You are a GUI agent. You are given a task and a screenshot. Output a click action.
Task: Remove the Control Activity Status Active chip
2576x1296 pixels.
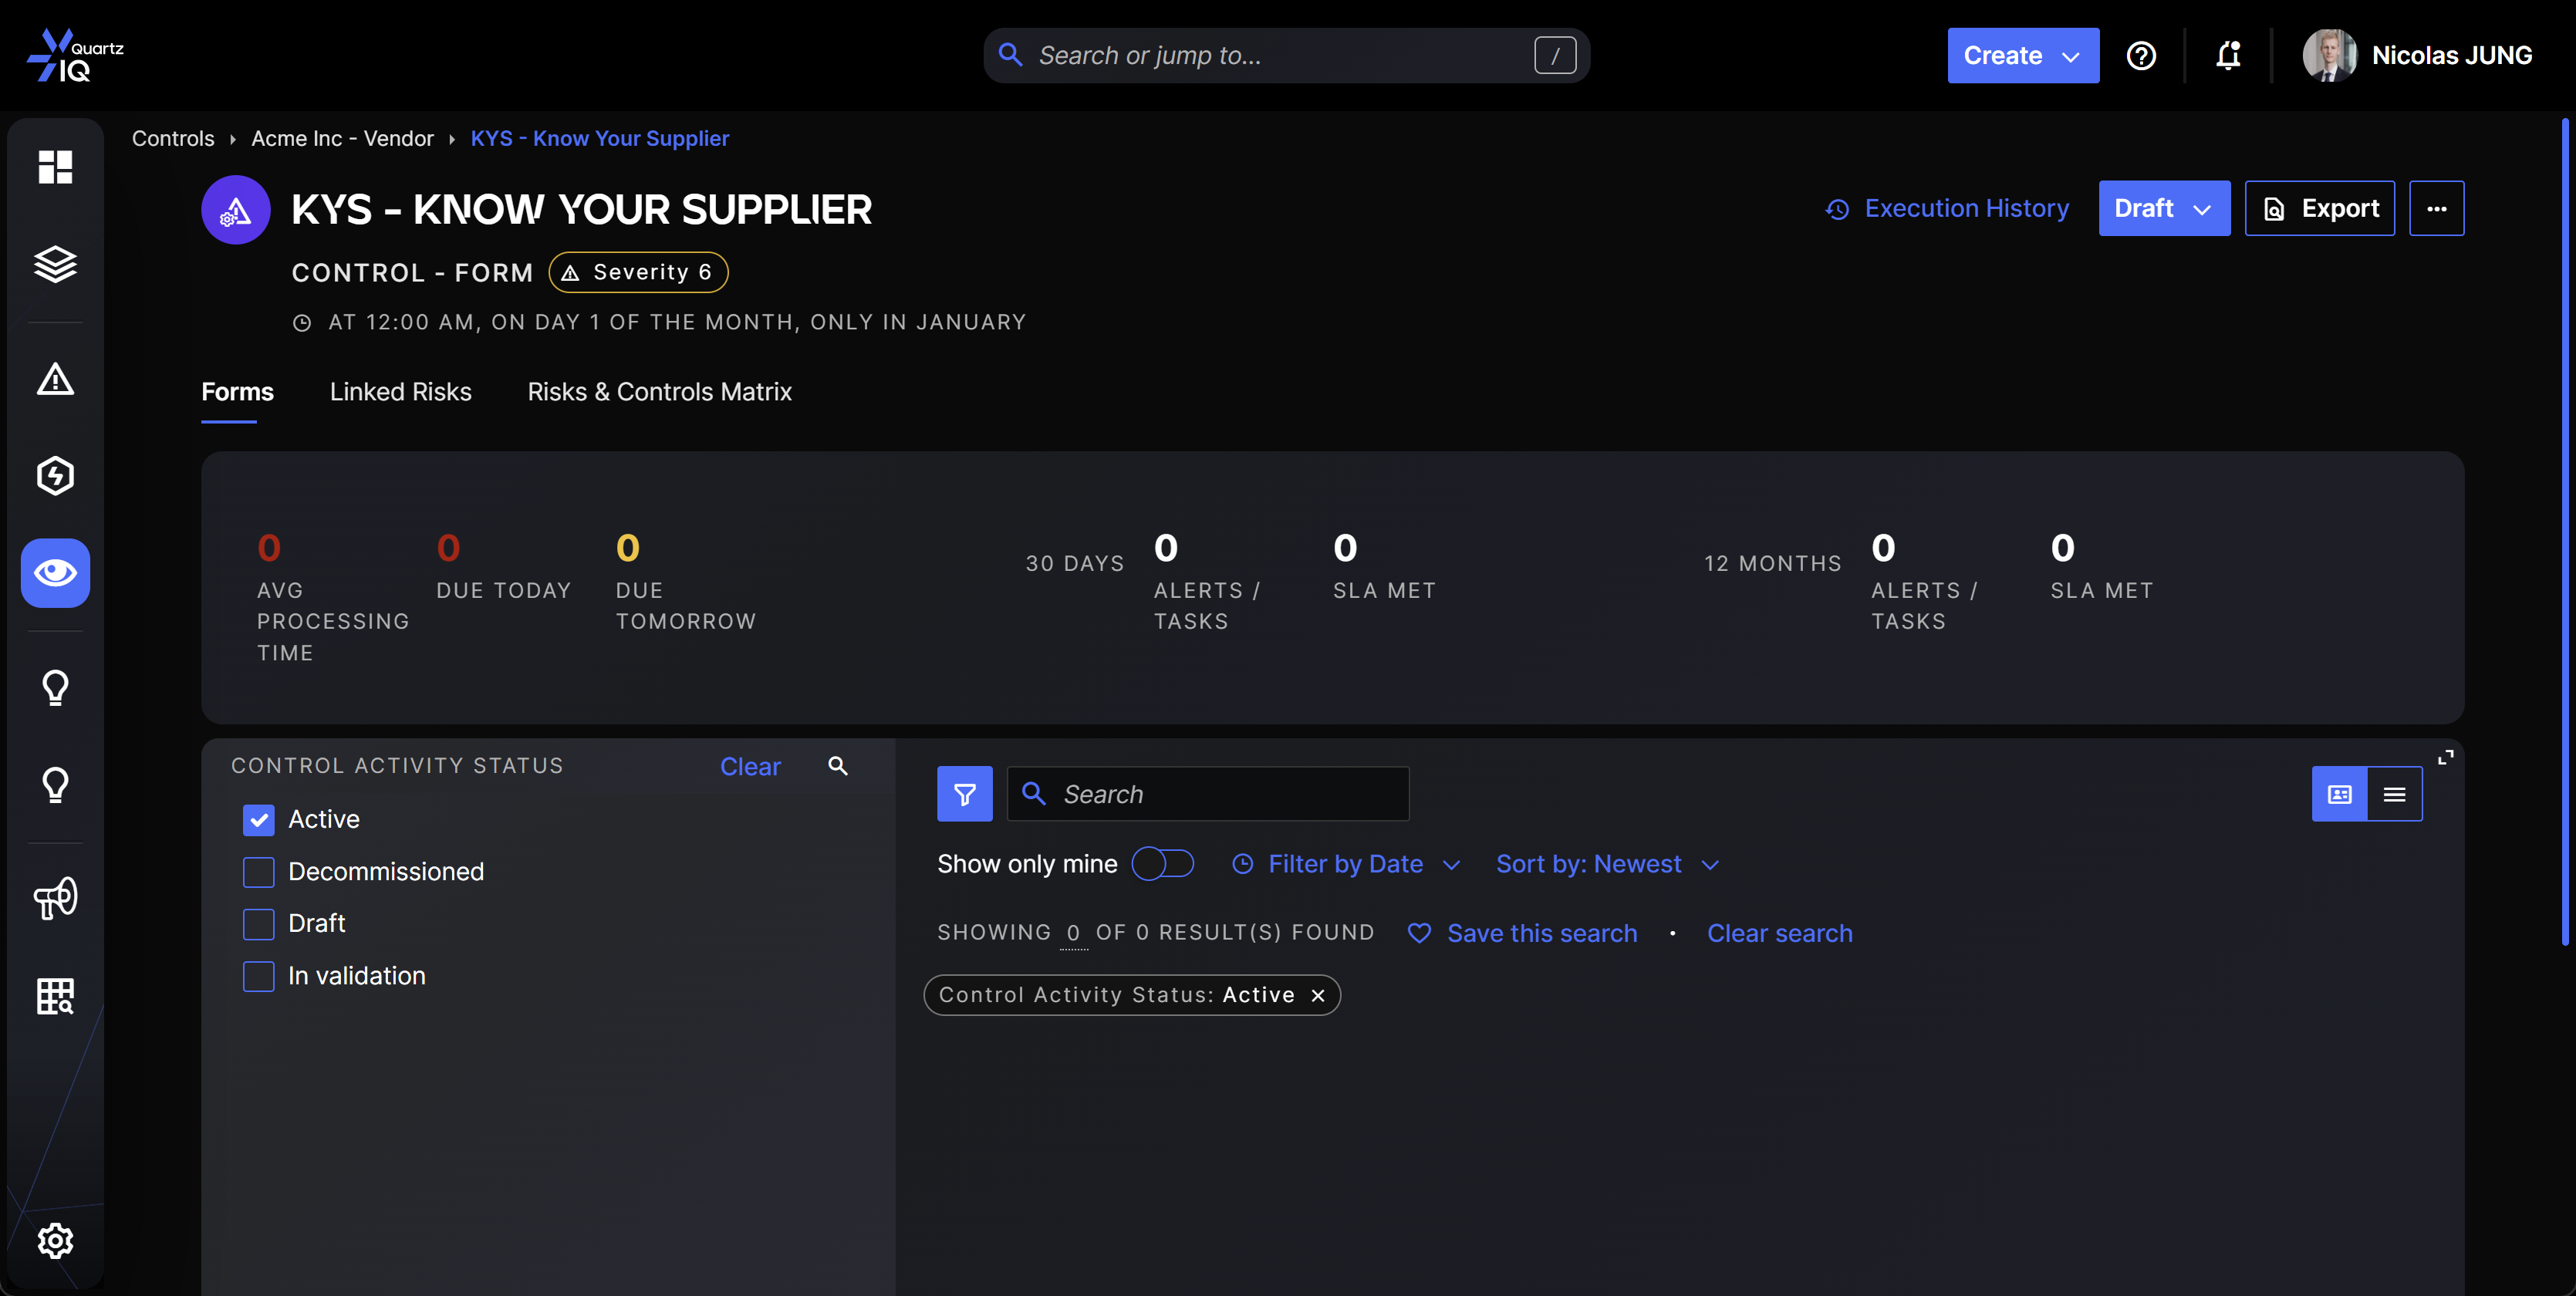point(1318,995)
